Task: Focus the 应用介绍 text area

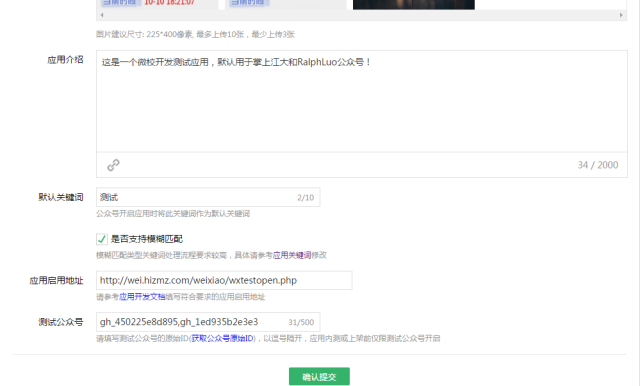Action: coord(362,101)
